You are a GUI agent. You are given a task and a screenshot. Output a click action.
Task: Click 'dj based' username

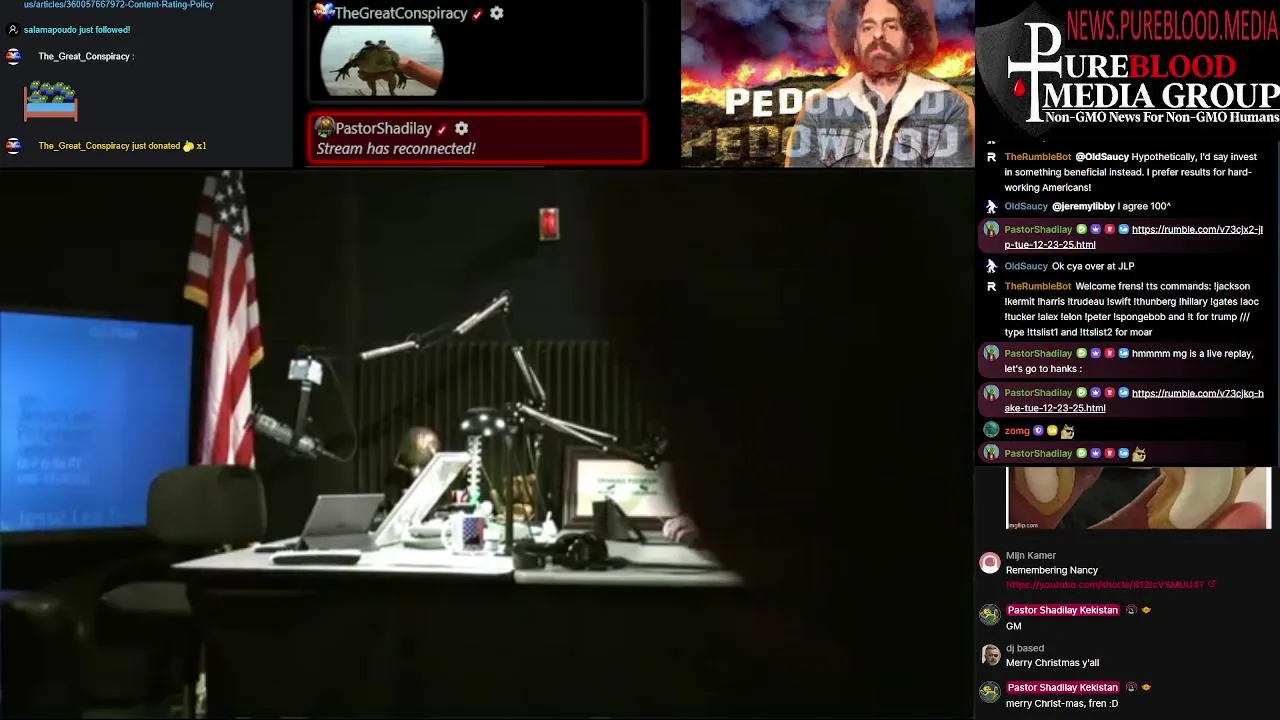tap(1025, 648)
